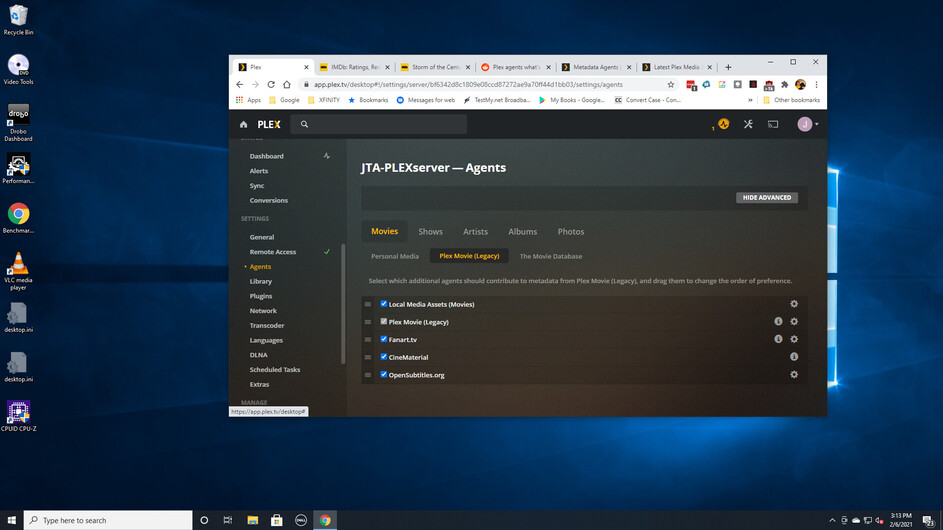Open settings gear for Plex Movie (Legacy)

794,321
